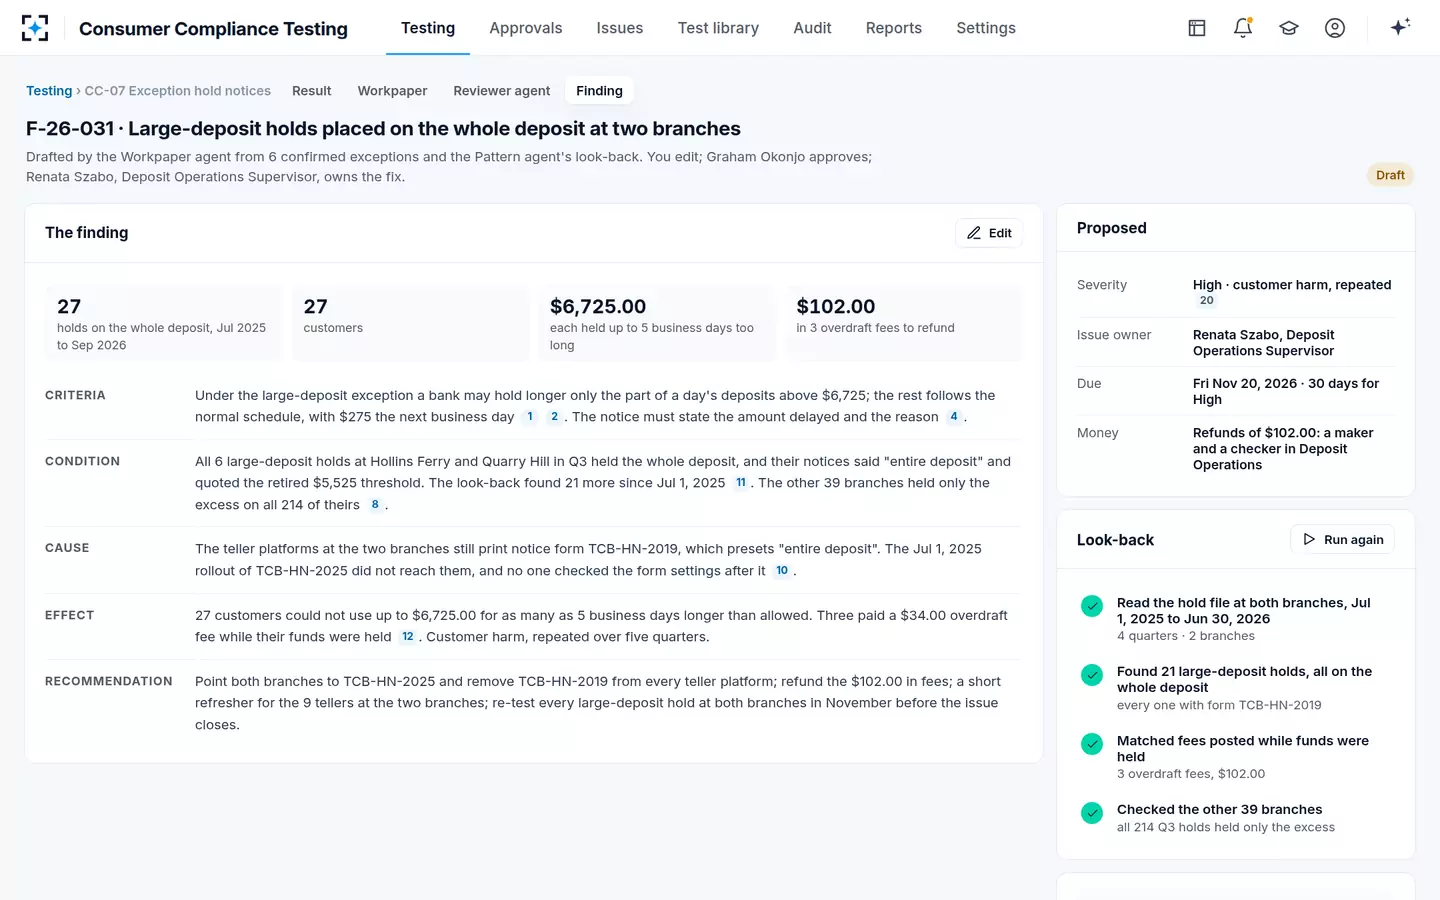
Task: Follow the Testing breadcrumb link
Action: [49, 91]
